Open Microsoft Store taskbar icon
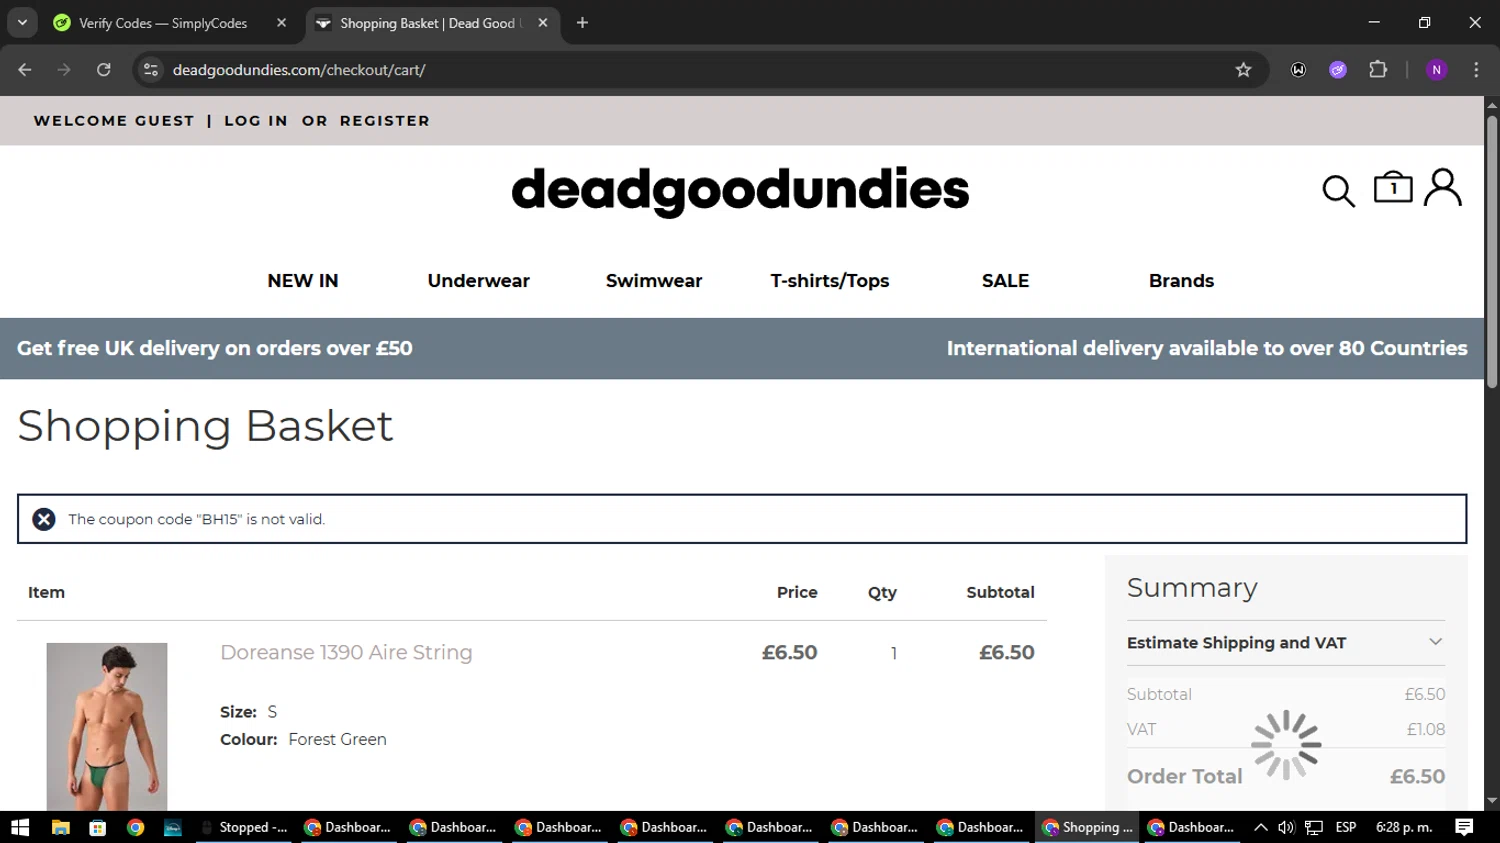This screenshot has width=1500, height=843. 97,827
